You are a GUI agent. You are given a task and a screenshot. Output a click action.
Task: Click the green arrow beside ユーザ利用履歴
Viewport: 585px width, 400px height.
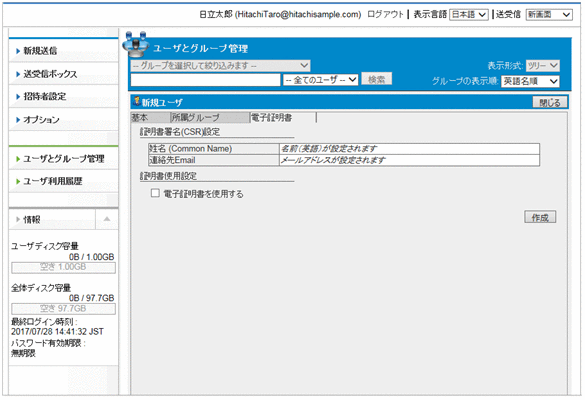[x=18, y=181]
